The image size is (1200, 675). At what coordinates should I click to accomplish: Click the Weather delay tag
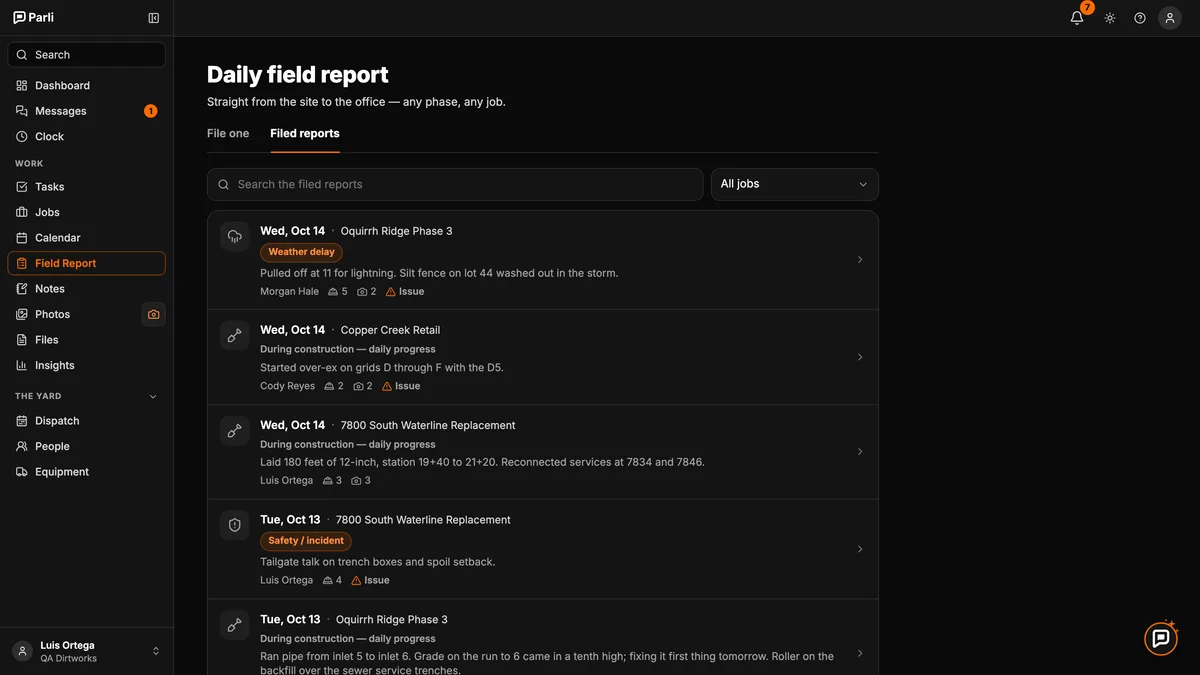pos(301,252)
